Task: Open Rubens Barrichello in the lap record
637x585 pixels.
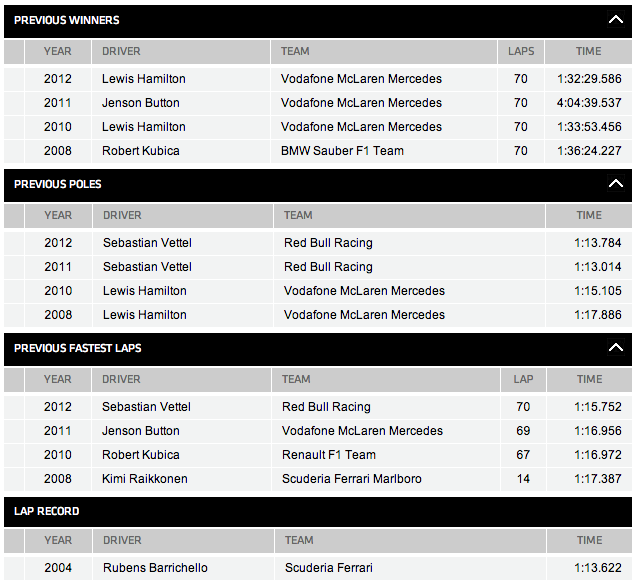Action: click(155, 568)
